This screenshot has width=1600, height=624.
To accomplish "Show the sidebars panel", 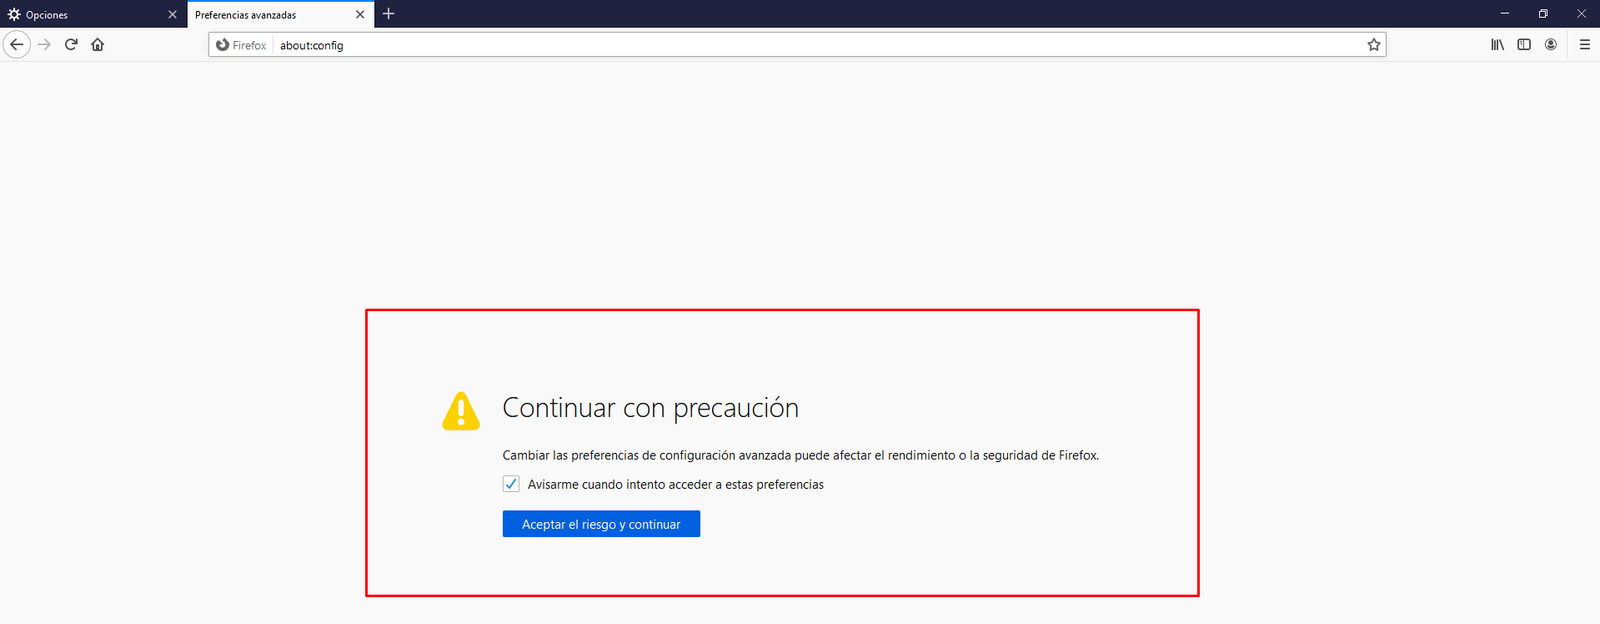I will [1524, 45].
